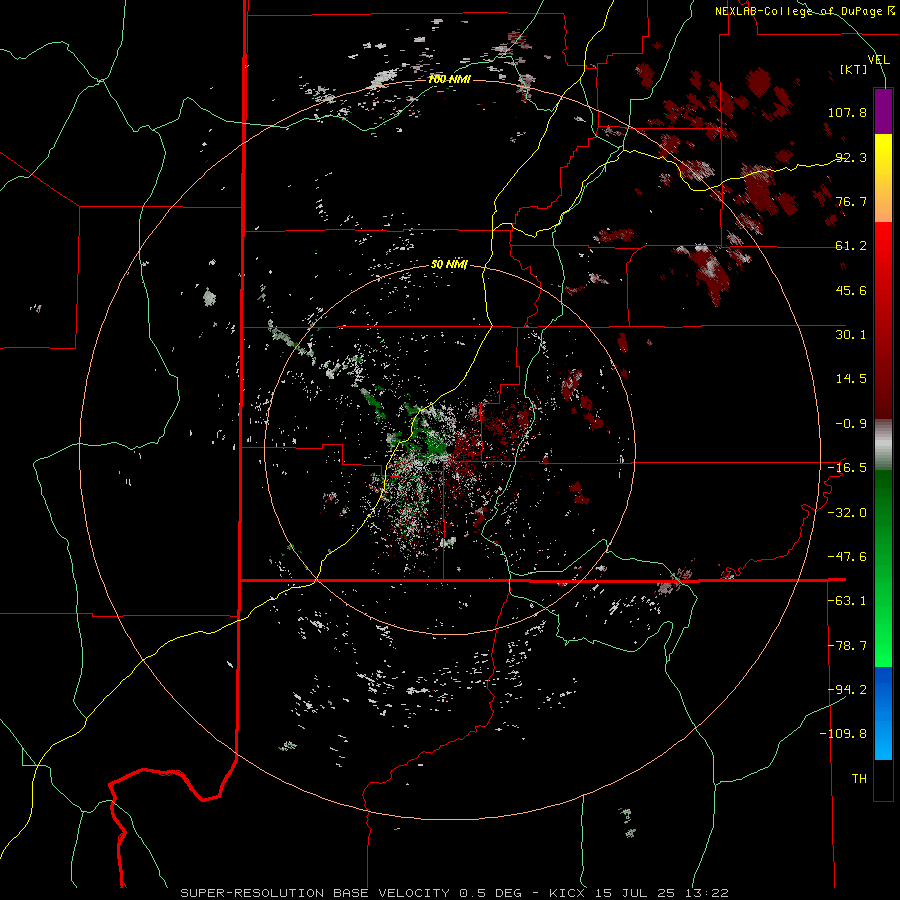Select the 14.5 velocity scale label

[851, 379]
